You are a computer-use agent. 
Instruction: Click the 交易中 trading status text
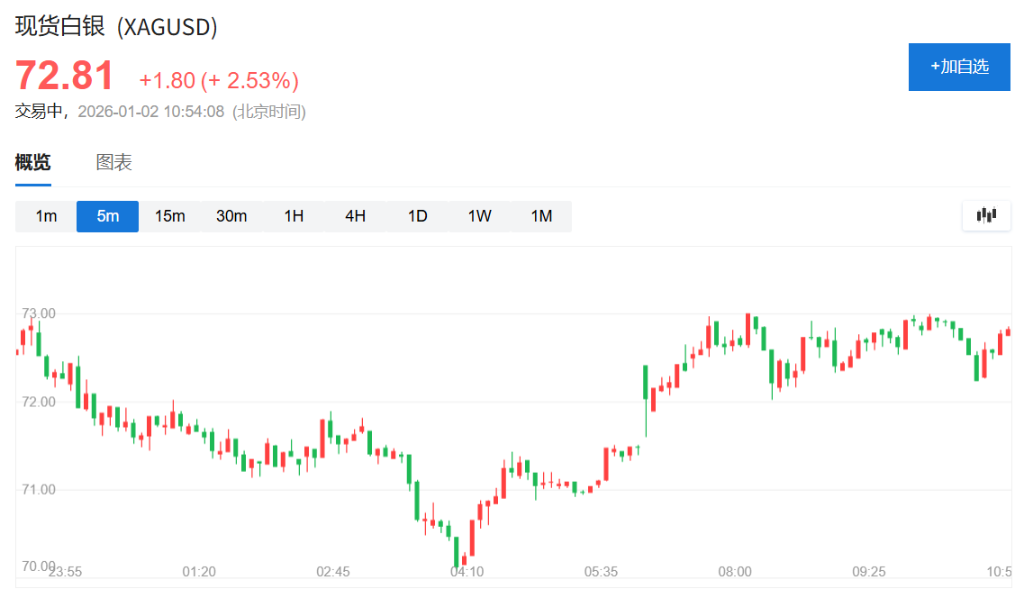coord(32,112)
